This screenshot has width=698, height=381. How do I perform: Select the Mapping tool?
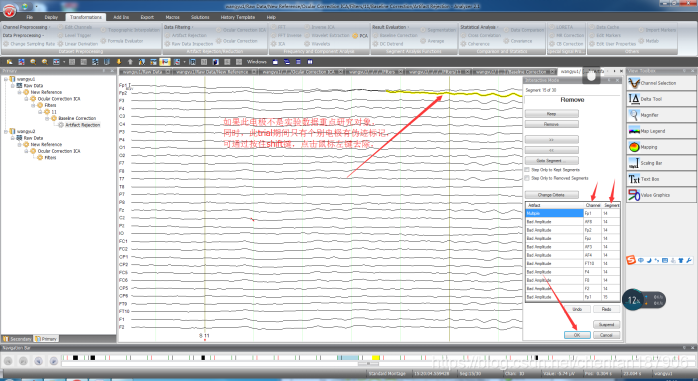[661, 147]
